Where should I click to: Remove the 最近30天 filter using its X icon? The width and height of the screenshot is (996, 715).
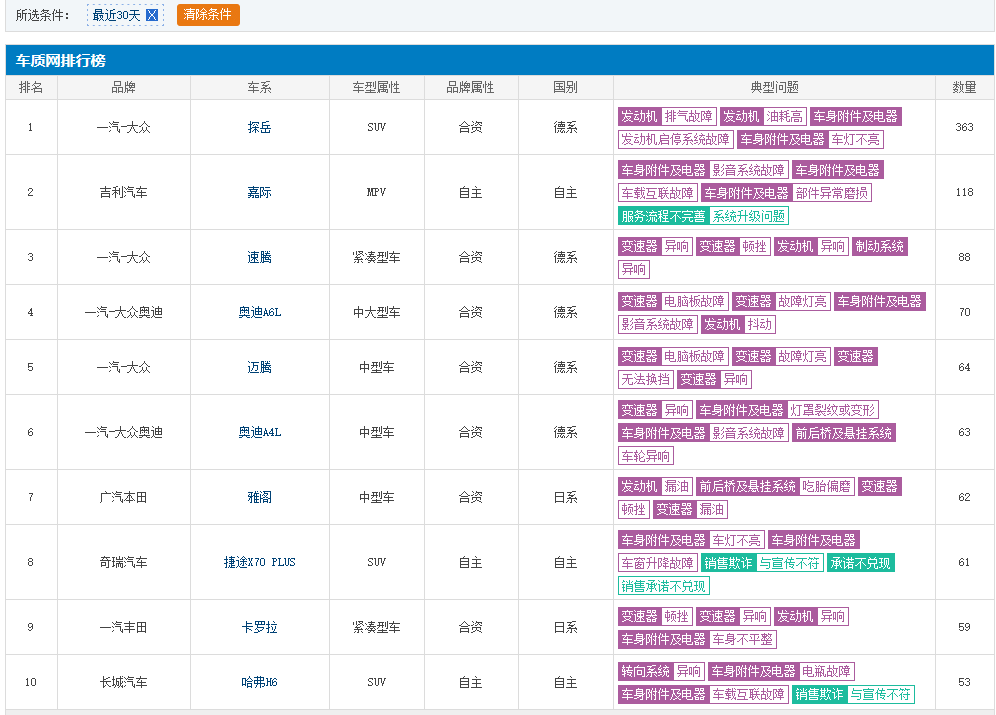[152, 15]
